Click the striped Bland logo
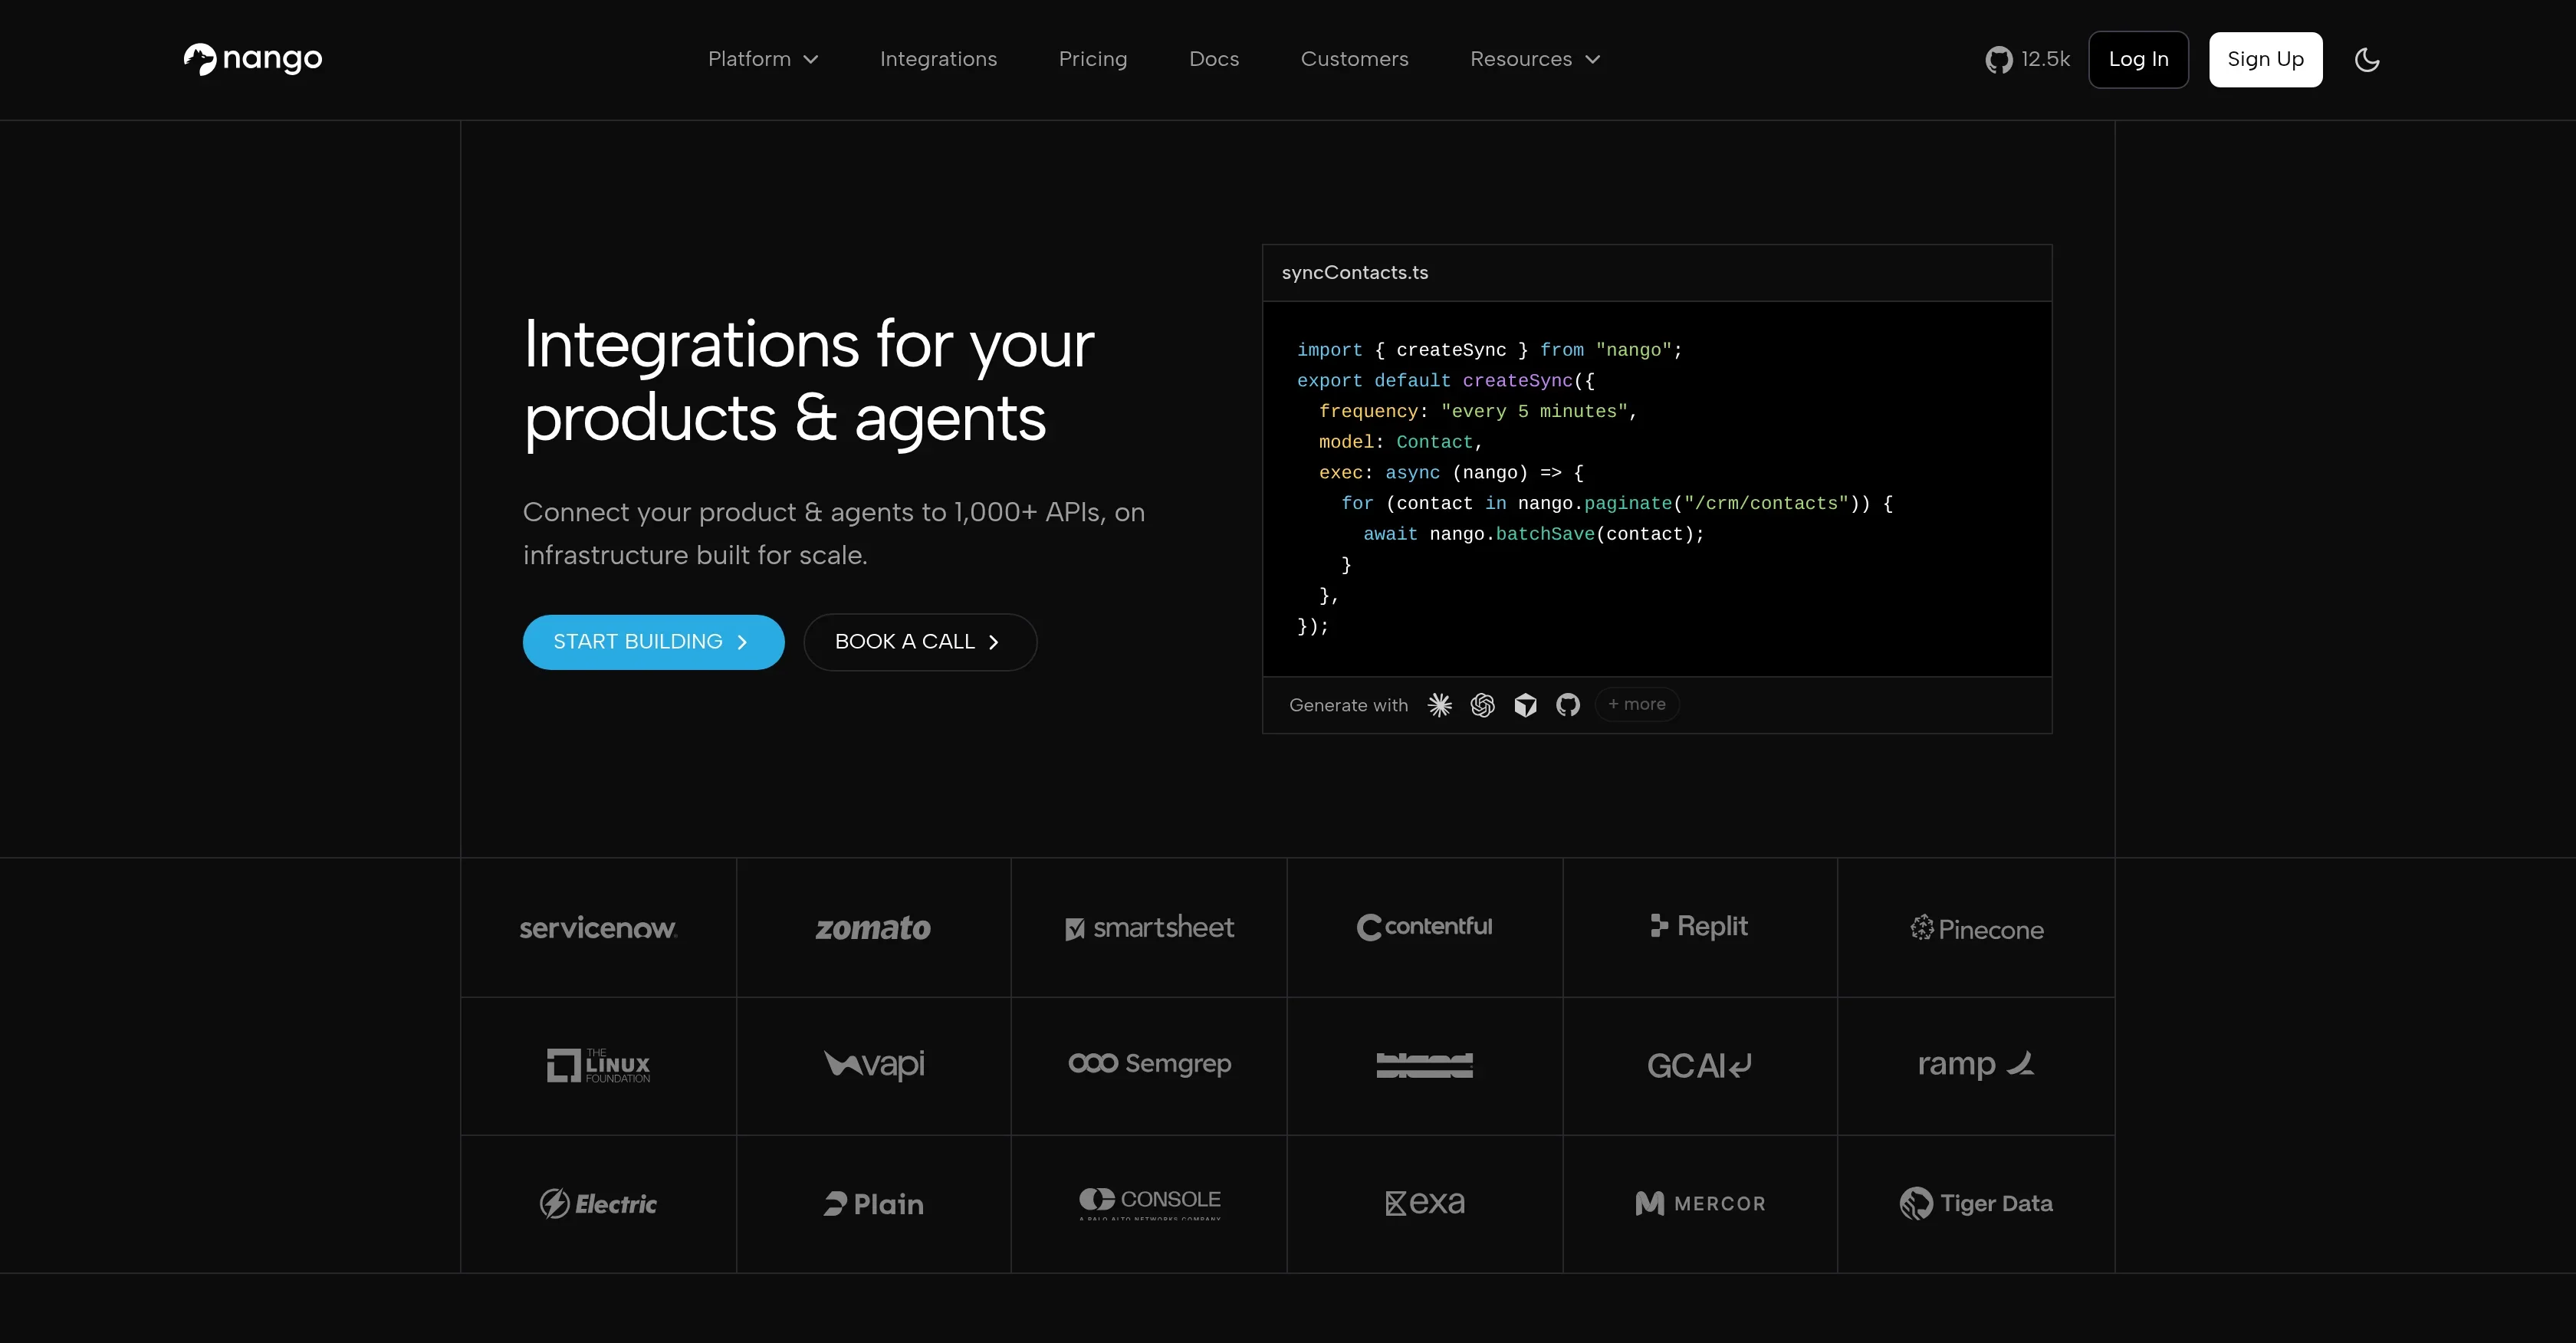 pyautogui.click(x=1424, y=1066)
